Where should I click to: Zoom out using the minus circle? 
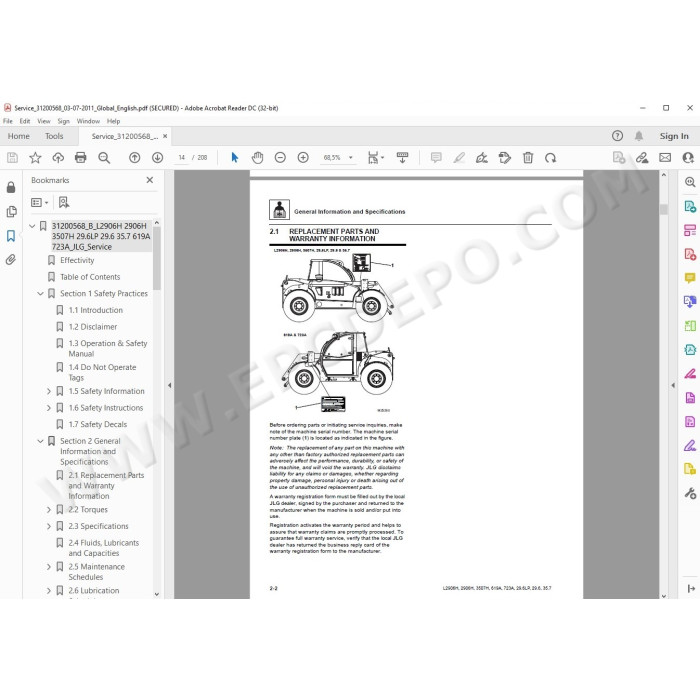click(x=280, y=158)
